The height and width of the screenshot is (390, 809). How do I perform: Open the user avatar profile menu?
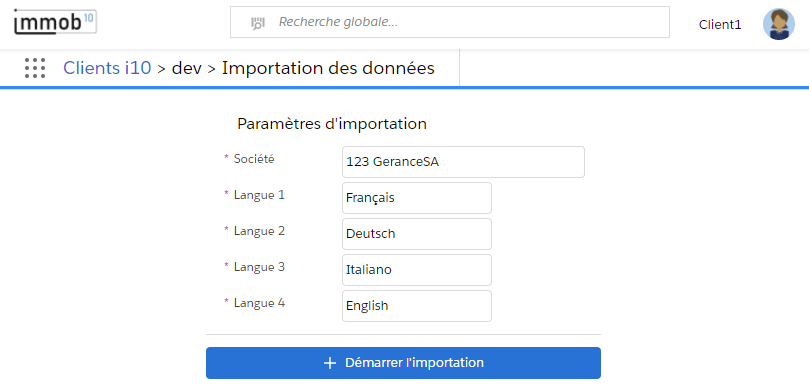tap(779, 24)
